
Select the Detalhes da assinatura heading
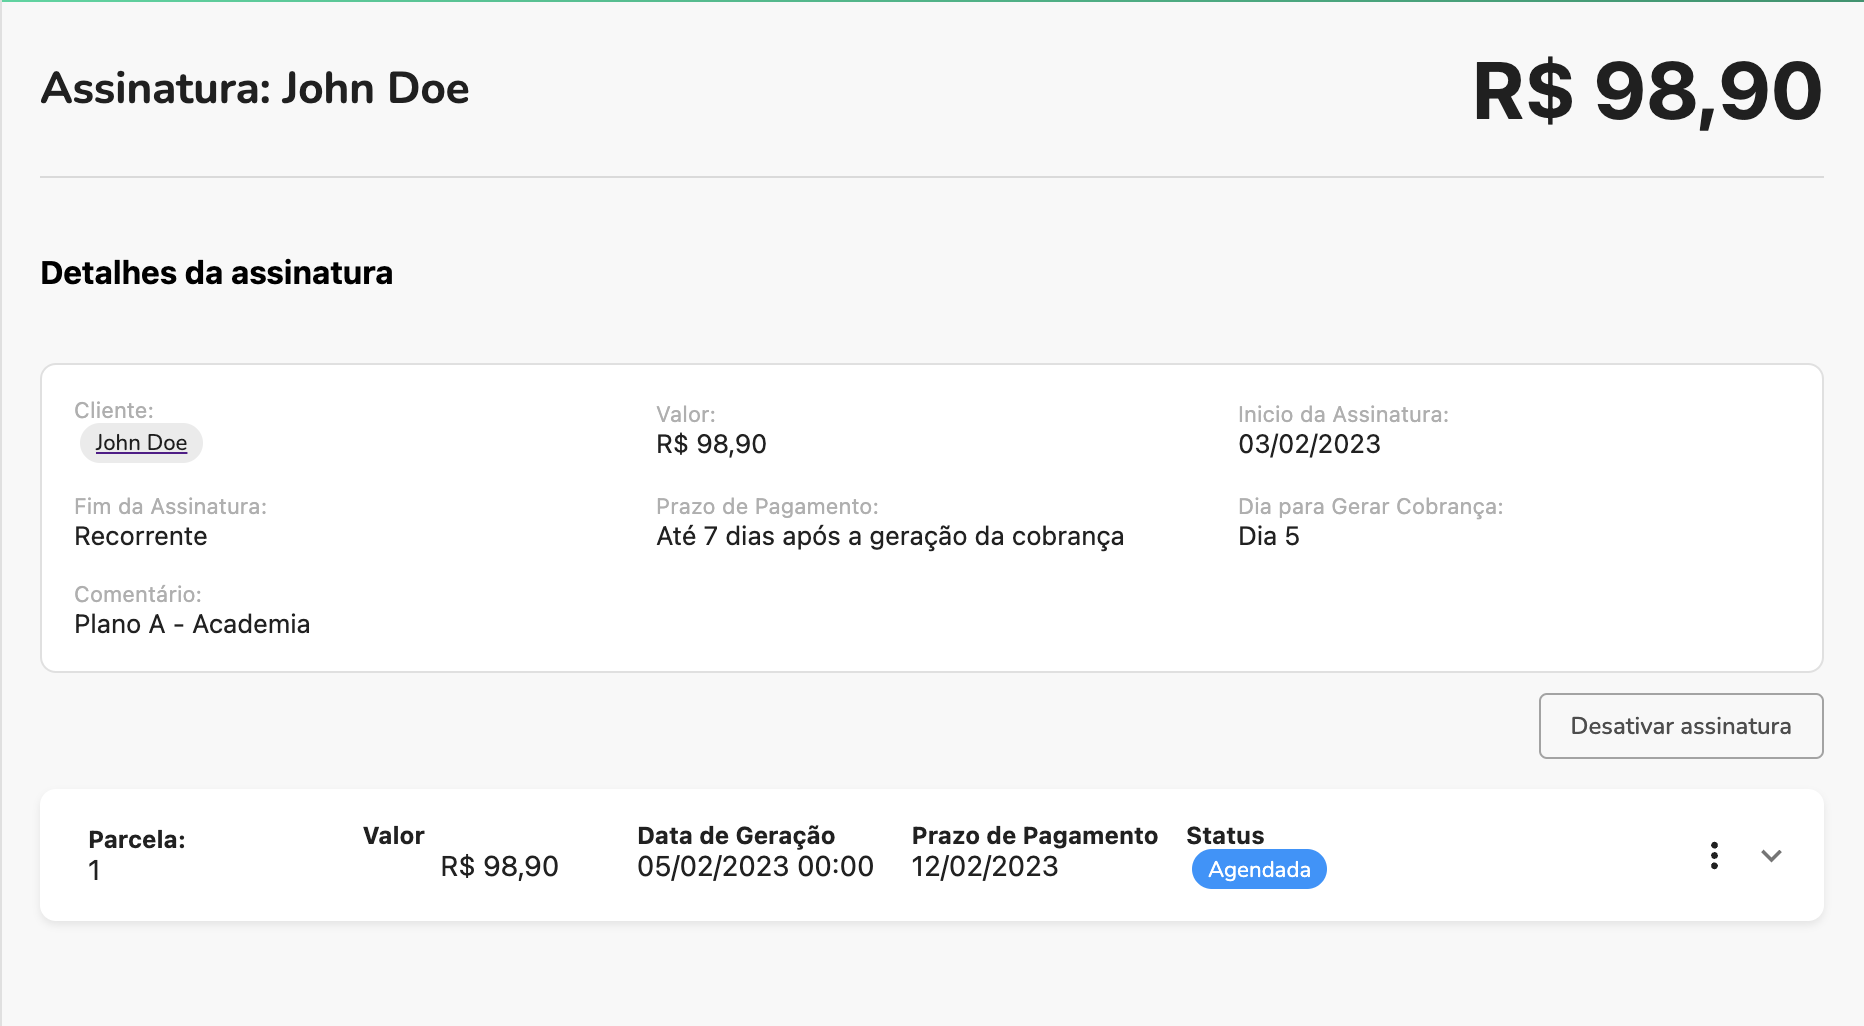click(217, 273)
